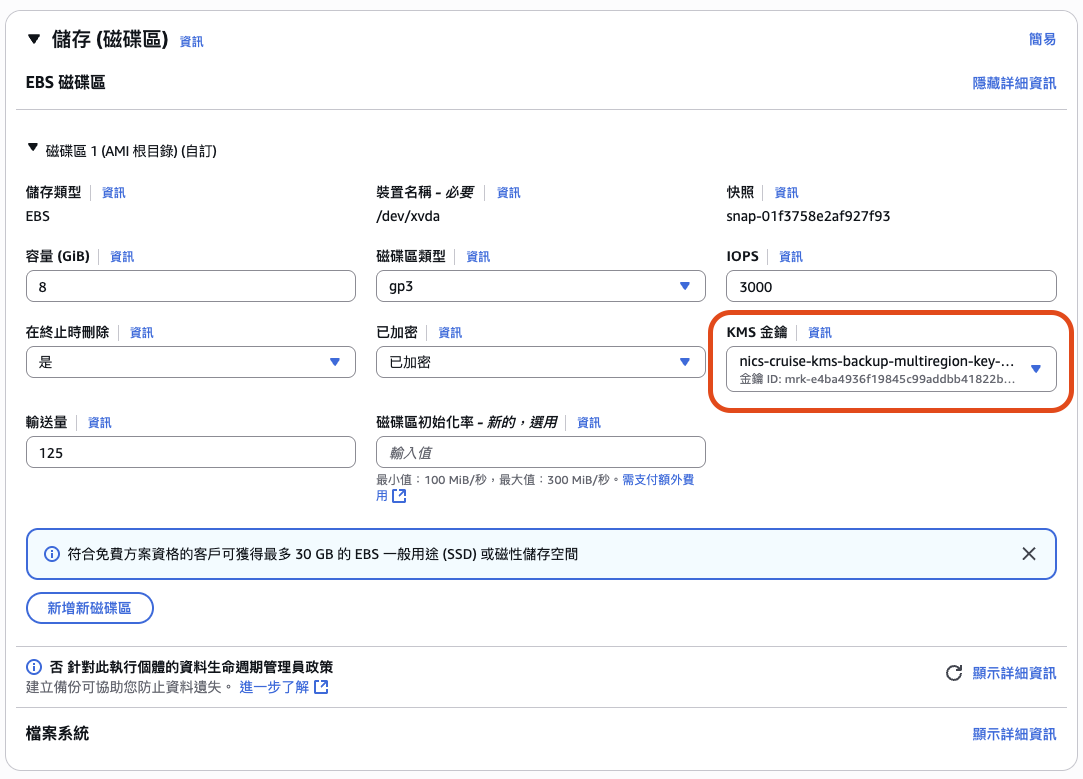The height and width of the screenshot is (779, 1083).
Task: Dismiss the 30 GB EBS free tier banner
Action: pyautogui.click(x=1029, y=553)
